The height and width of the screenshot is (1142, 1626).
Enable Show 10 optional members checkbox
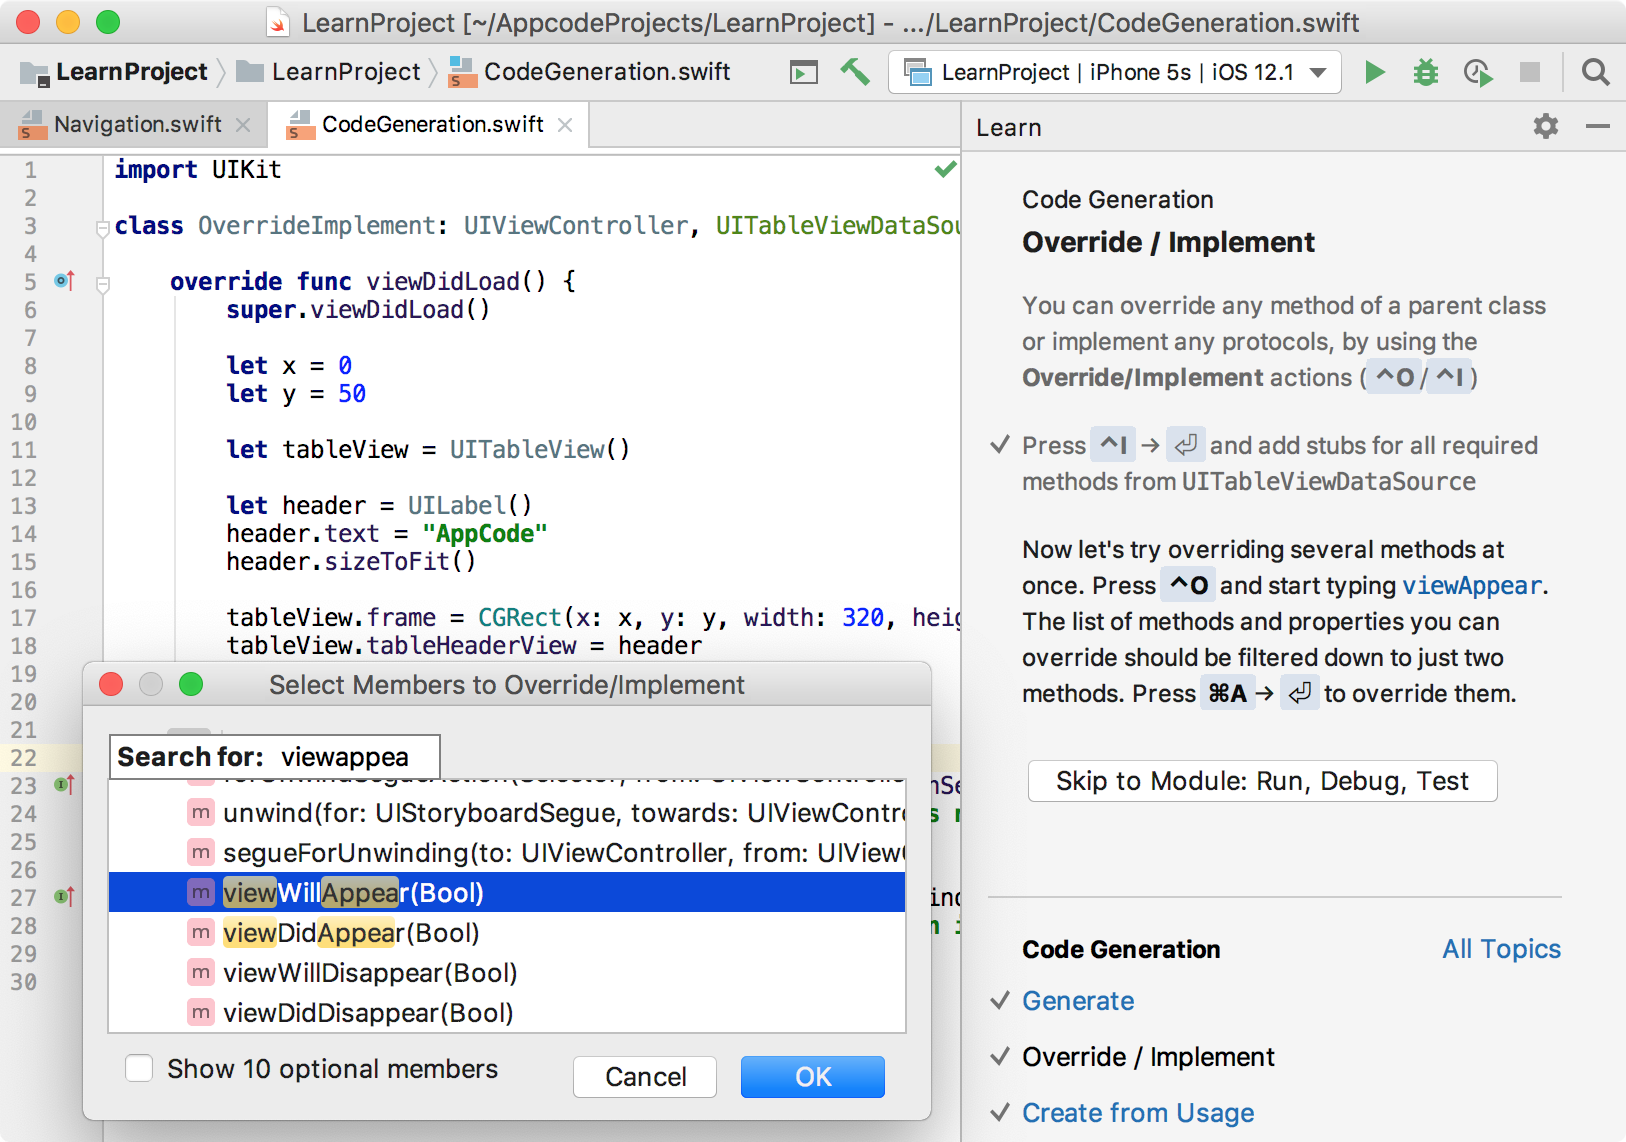coord(139,1068)
